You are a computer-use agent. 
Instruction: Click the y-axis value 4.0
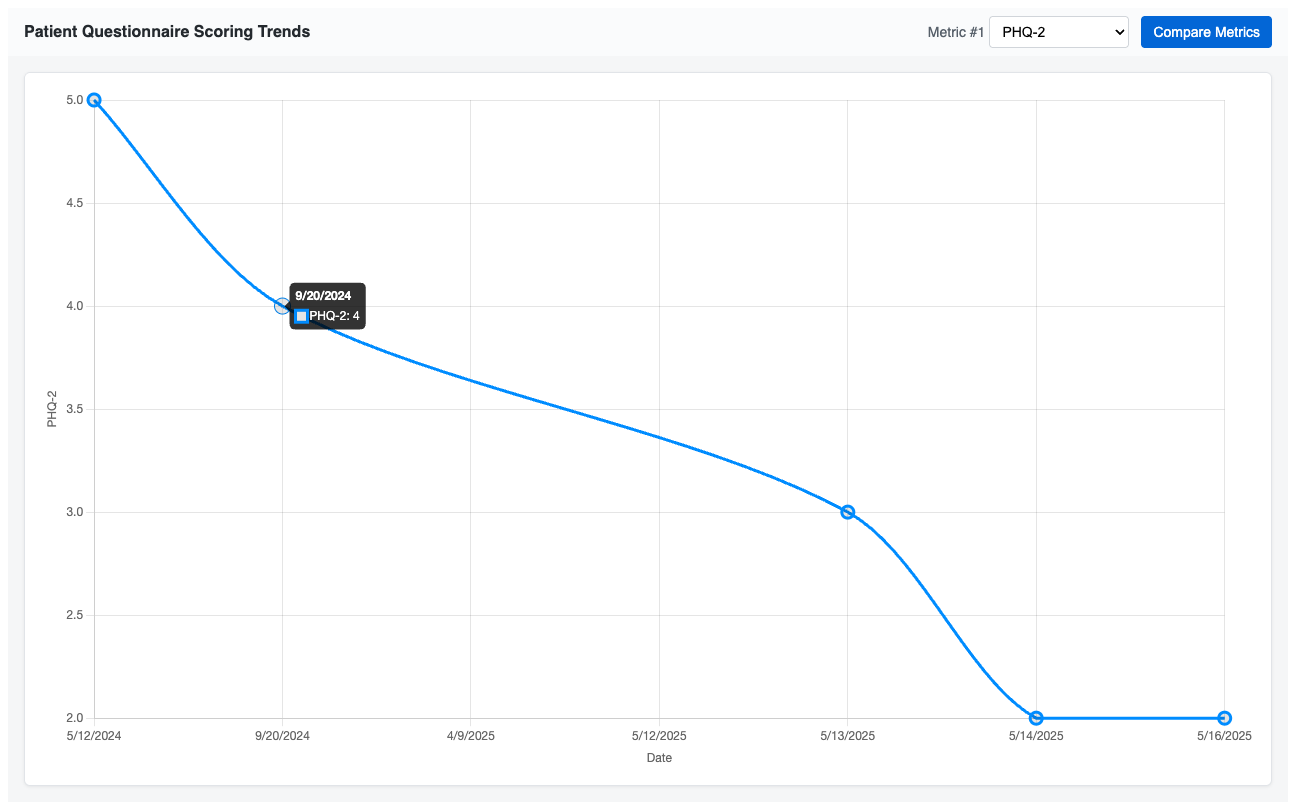[x=75, y=306]
